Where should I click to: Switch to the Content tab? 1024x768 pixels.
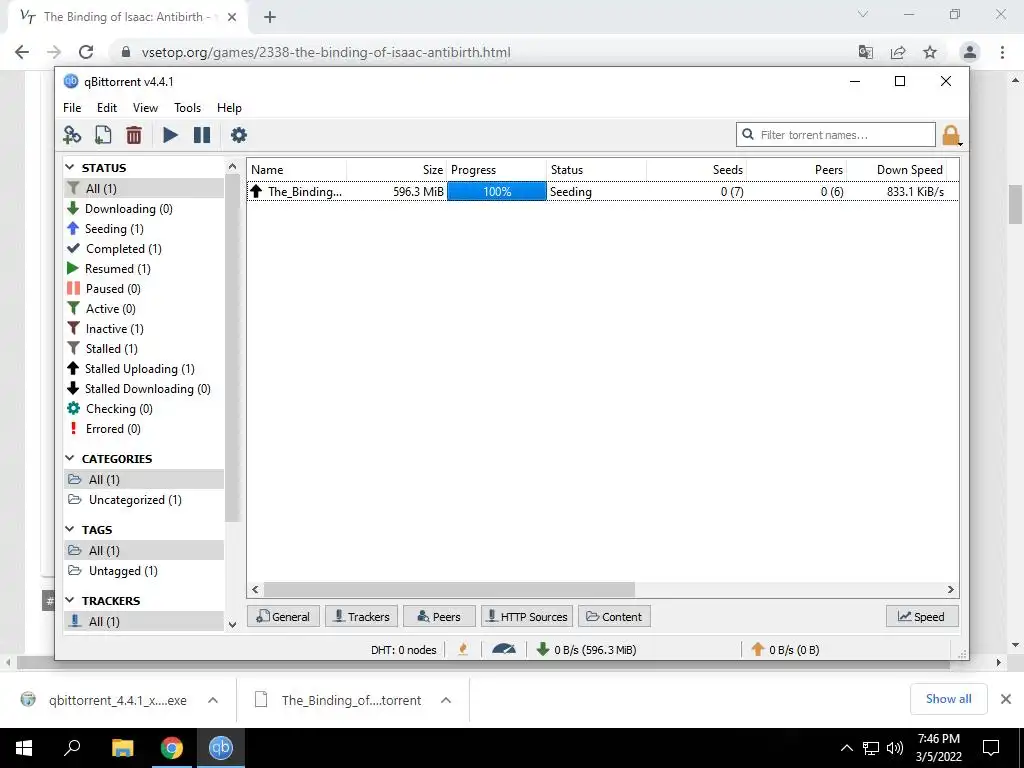[x=614, y=616]
